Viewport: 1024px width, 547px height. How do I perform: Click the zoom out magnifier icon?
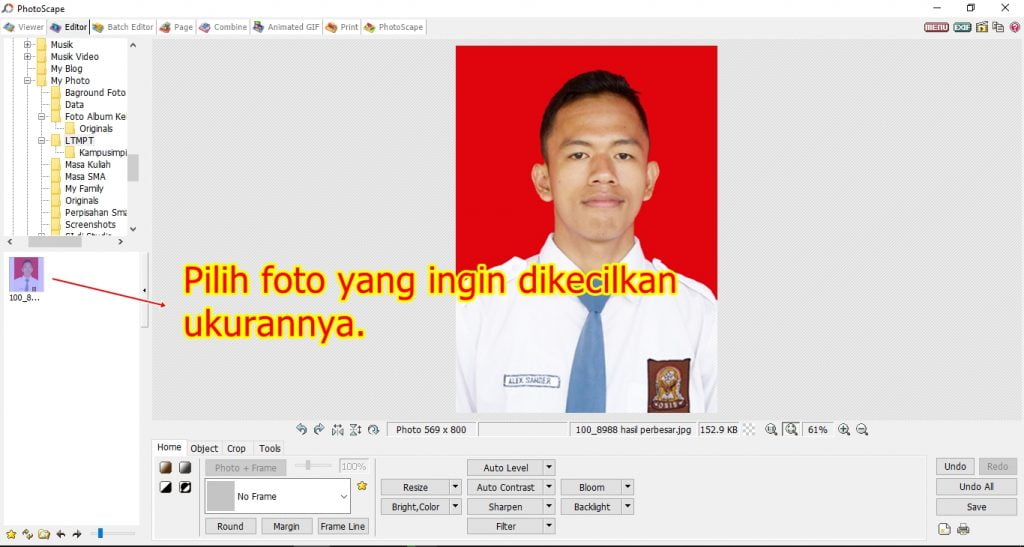[x=862, y=429]
